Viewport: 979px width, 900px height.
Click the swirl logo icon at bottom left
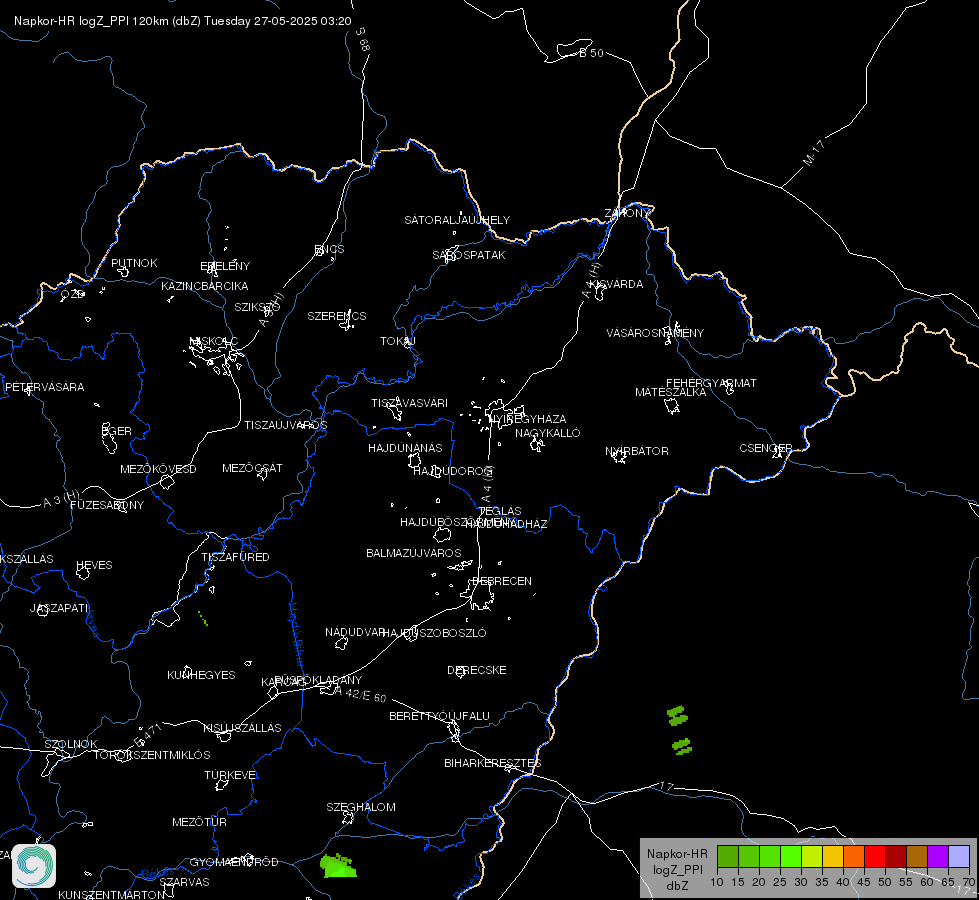pos(34,866)
